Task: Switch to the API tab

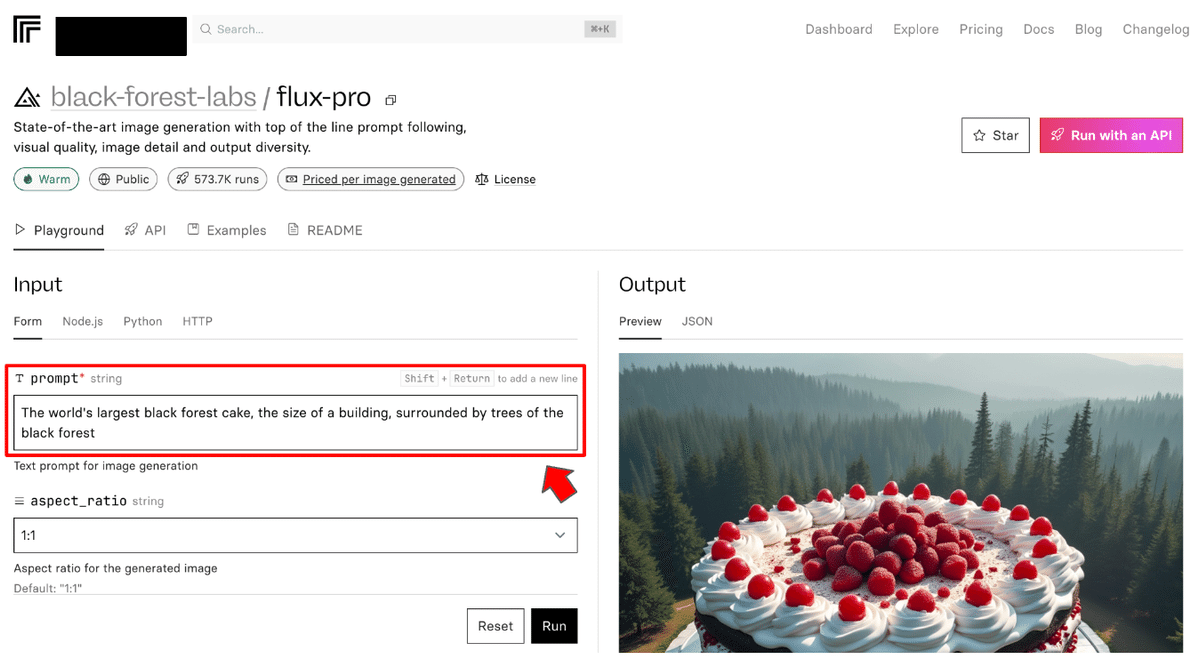Action: (145, 230)
